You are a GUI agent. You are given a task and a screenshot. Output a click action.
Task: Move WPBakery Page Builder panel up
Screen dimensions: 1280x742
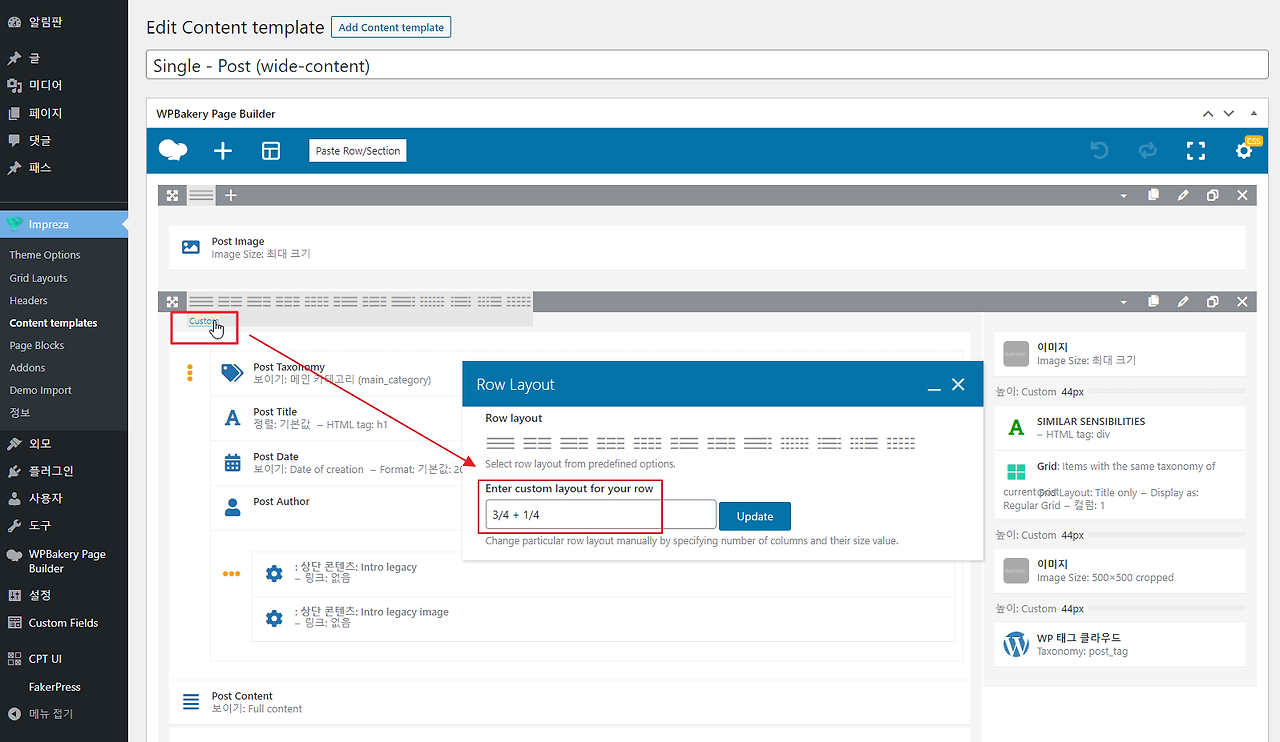pos(1208,114)
